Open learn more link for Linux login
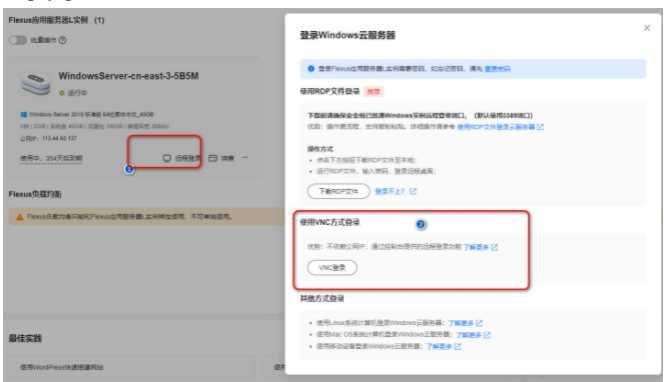The height and width of the screenshot is (382, 664). click(461, 323)
